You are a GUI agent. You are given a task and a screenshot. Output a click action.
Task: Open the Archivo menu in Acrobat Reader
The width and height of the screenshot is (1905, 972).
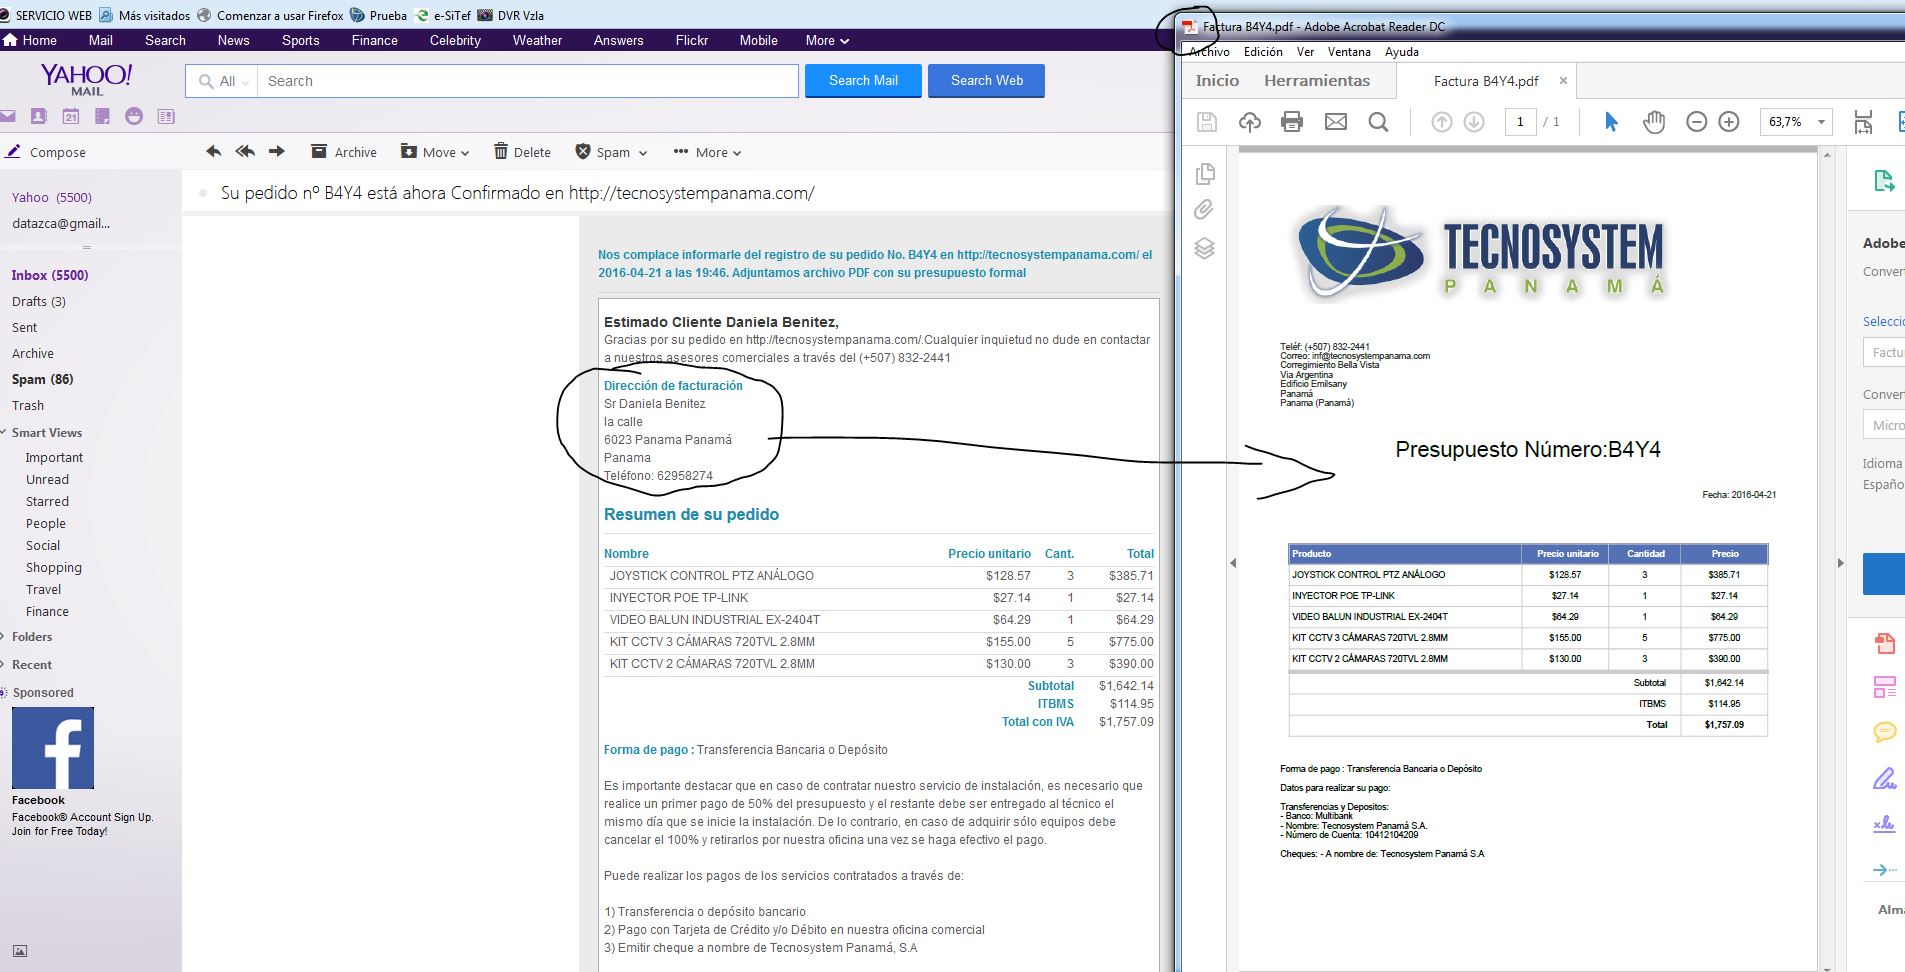pyautogui.click(x=1209, y=52)
